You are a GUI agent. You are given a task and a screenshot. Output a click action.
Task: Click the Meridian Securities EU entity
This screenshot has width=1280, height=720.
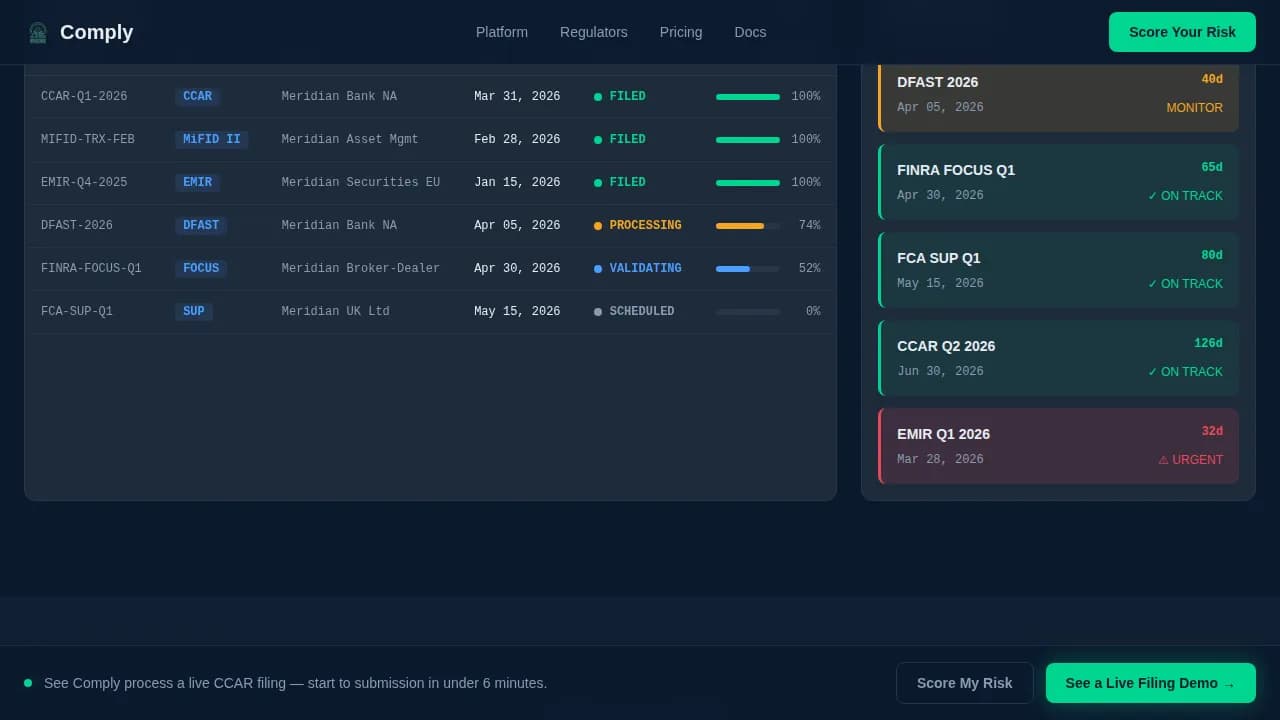click(361, 182)
